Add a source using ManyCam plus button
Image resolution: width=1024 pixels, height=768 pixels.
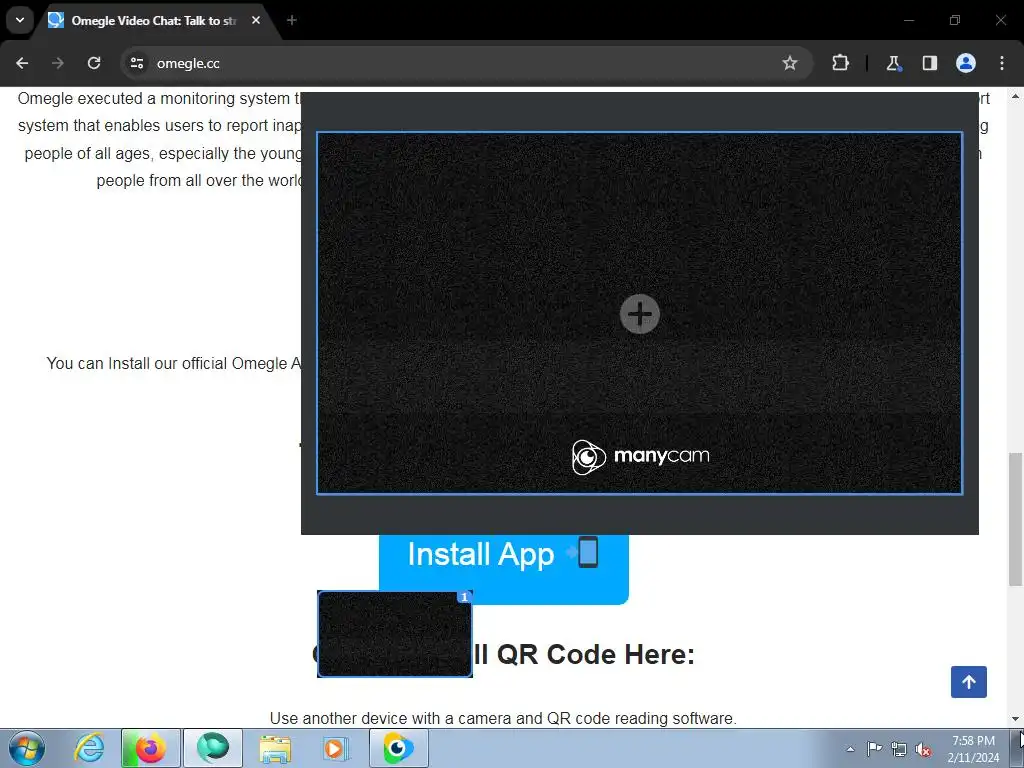coord(639,314)
